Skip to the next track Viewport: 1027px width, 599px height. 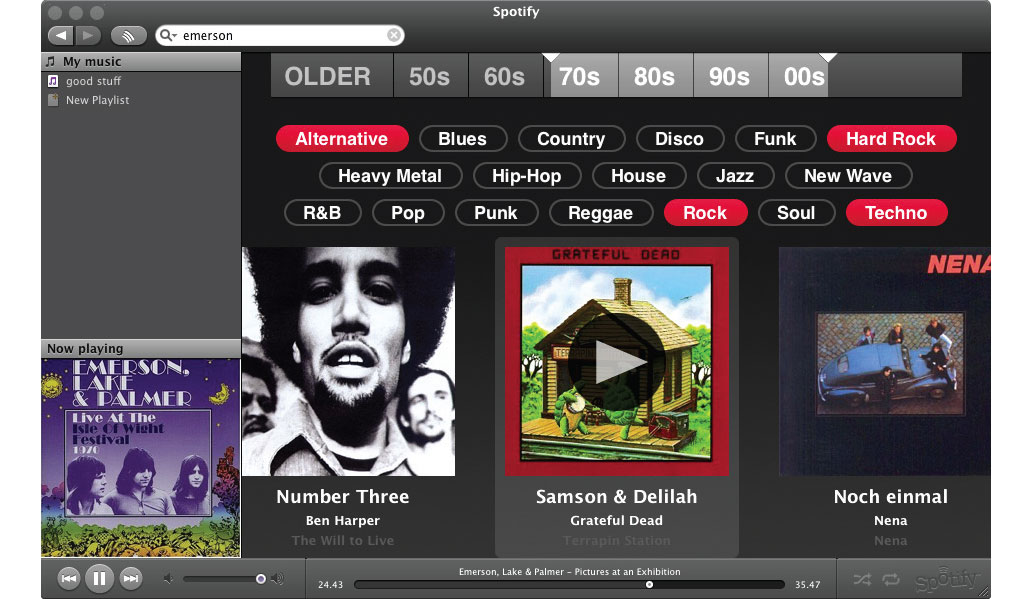[131, 578]
